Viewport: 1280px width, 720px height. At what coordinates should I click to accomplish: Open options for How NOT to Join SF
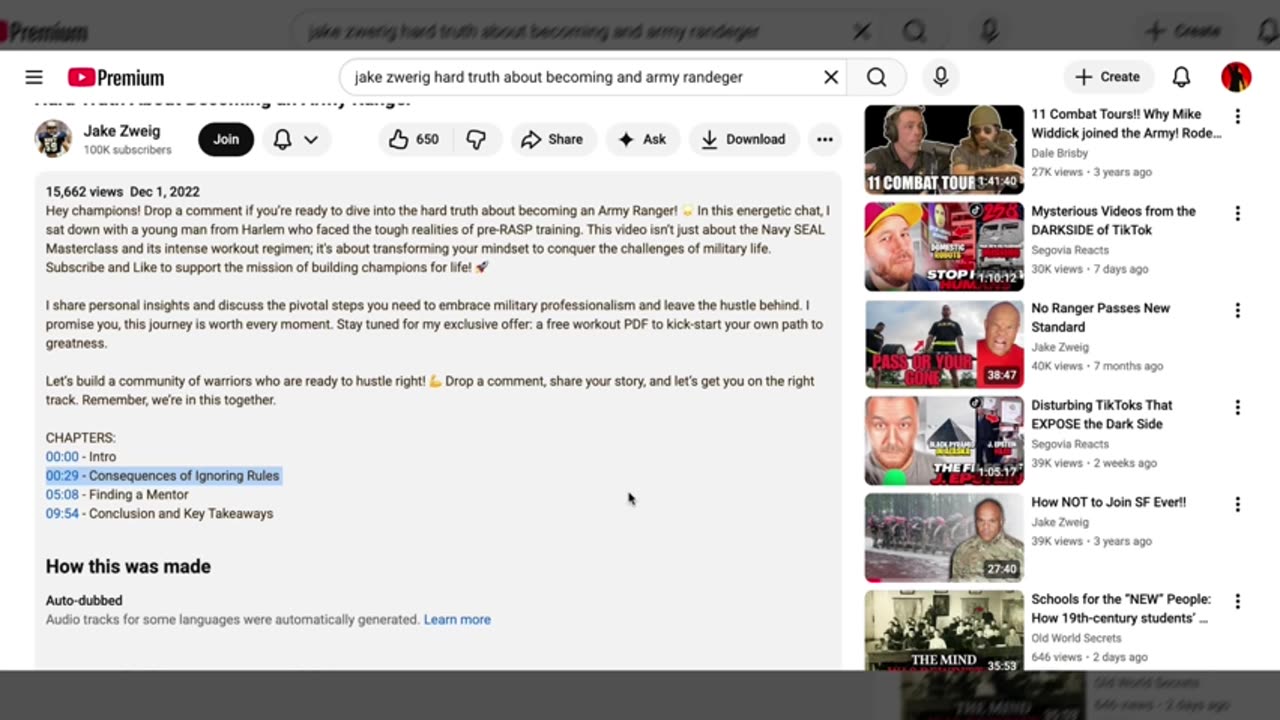coord(1237,504)
